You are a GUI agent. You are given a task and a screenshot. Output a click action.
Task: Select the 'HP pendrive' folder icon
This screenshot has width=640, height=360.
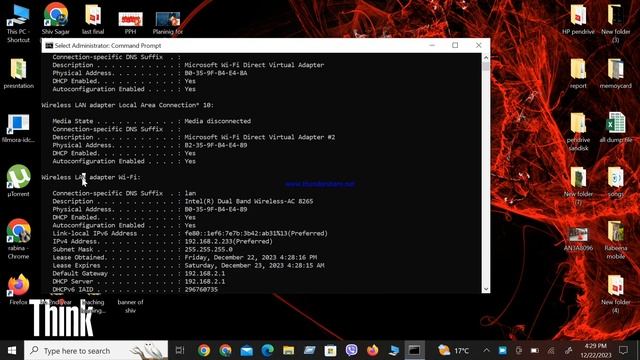(578, 16)
